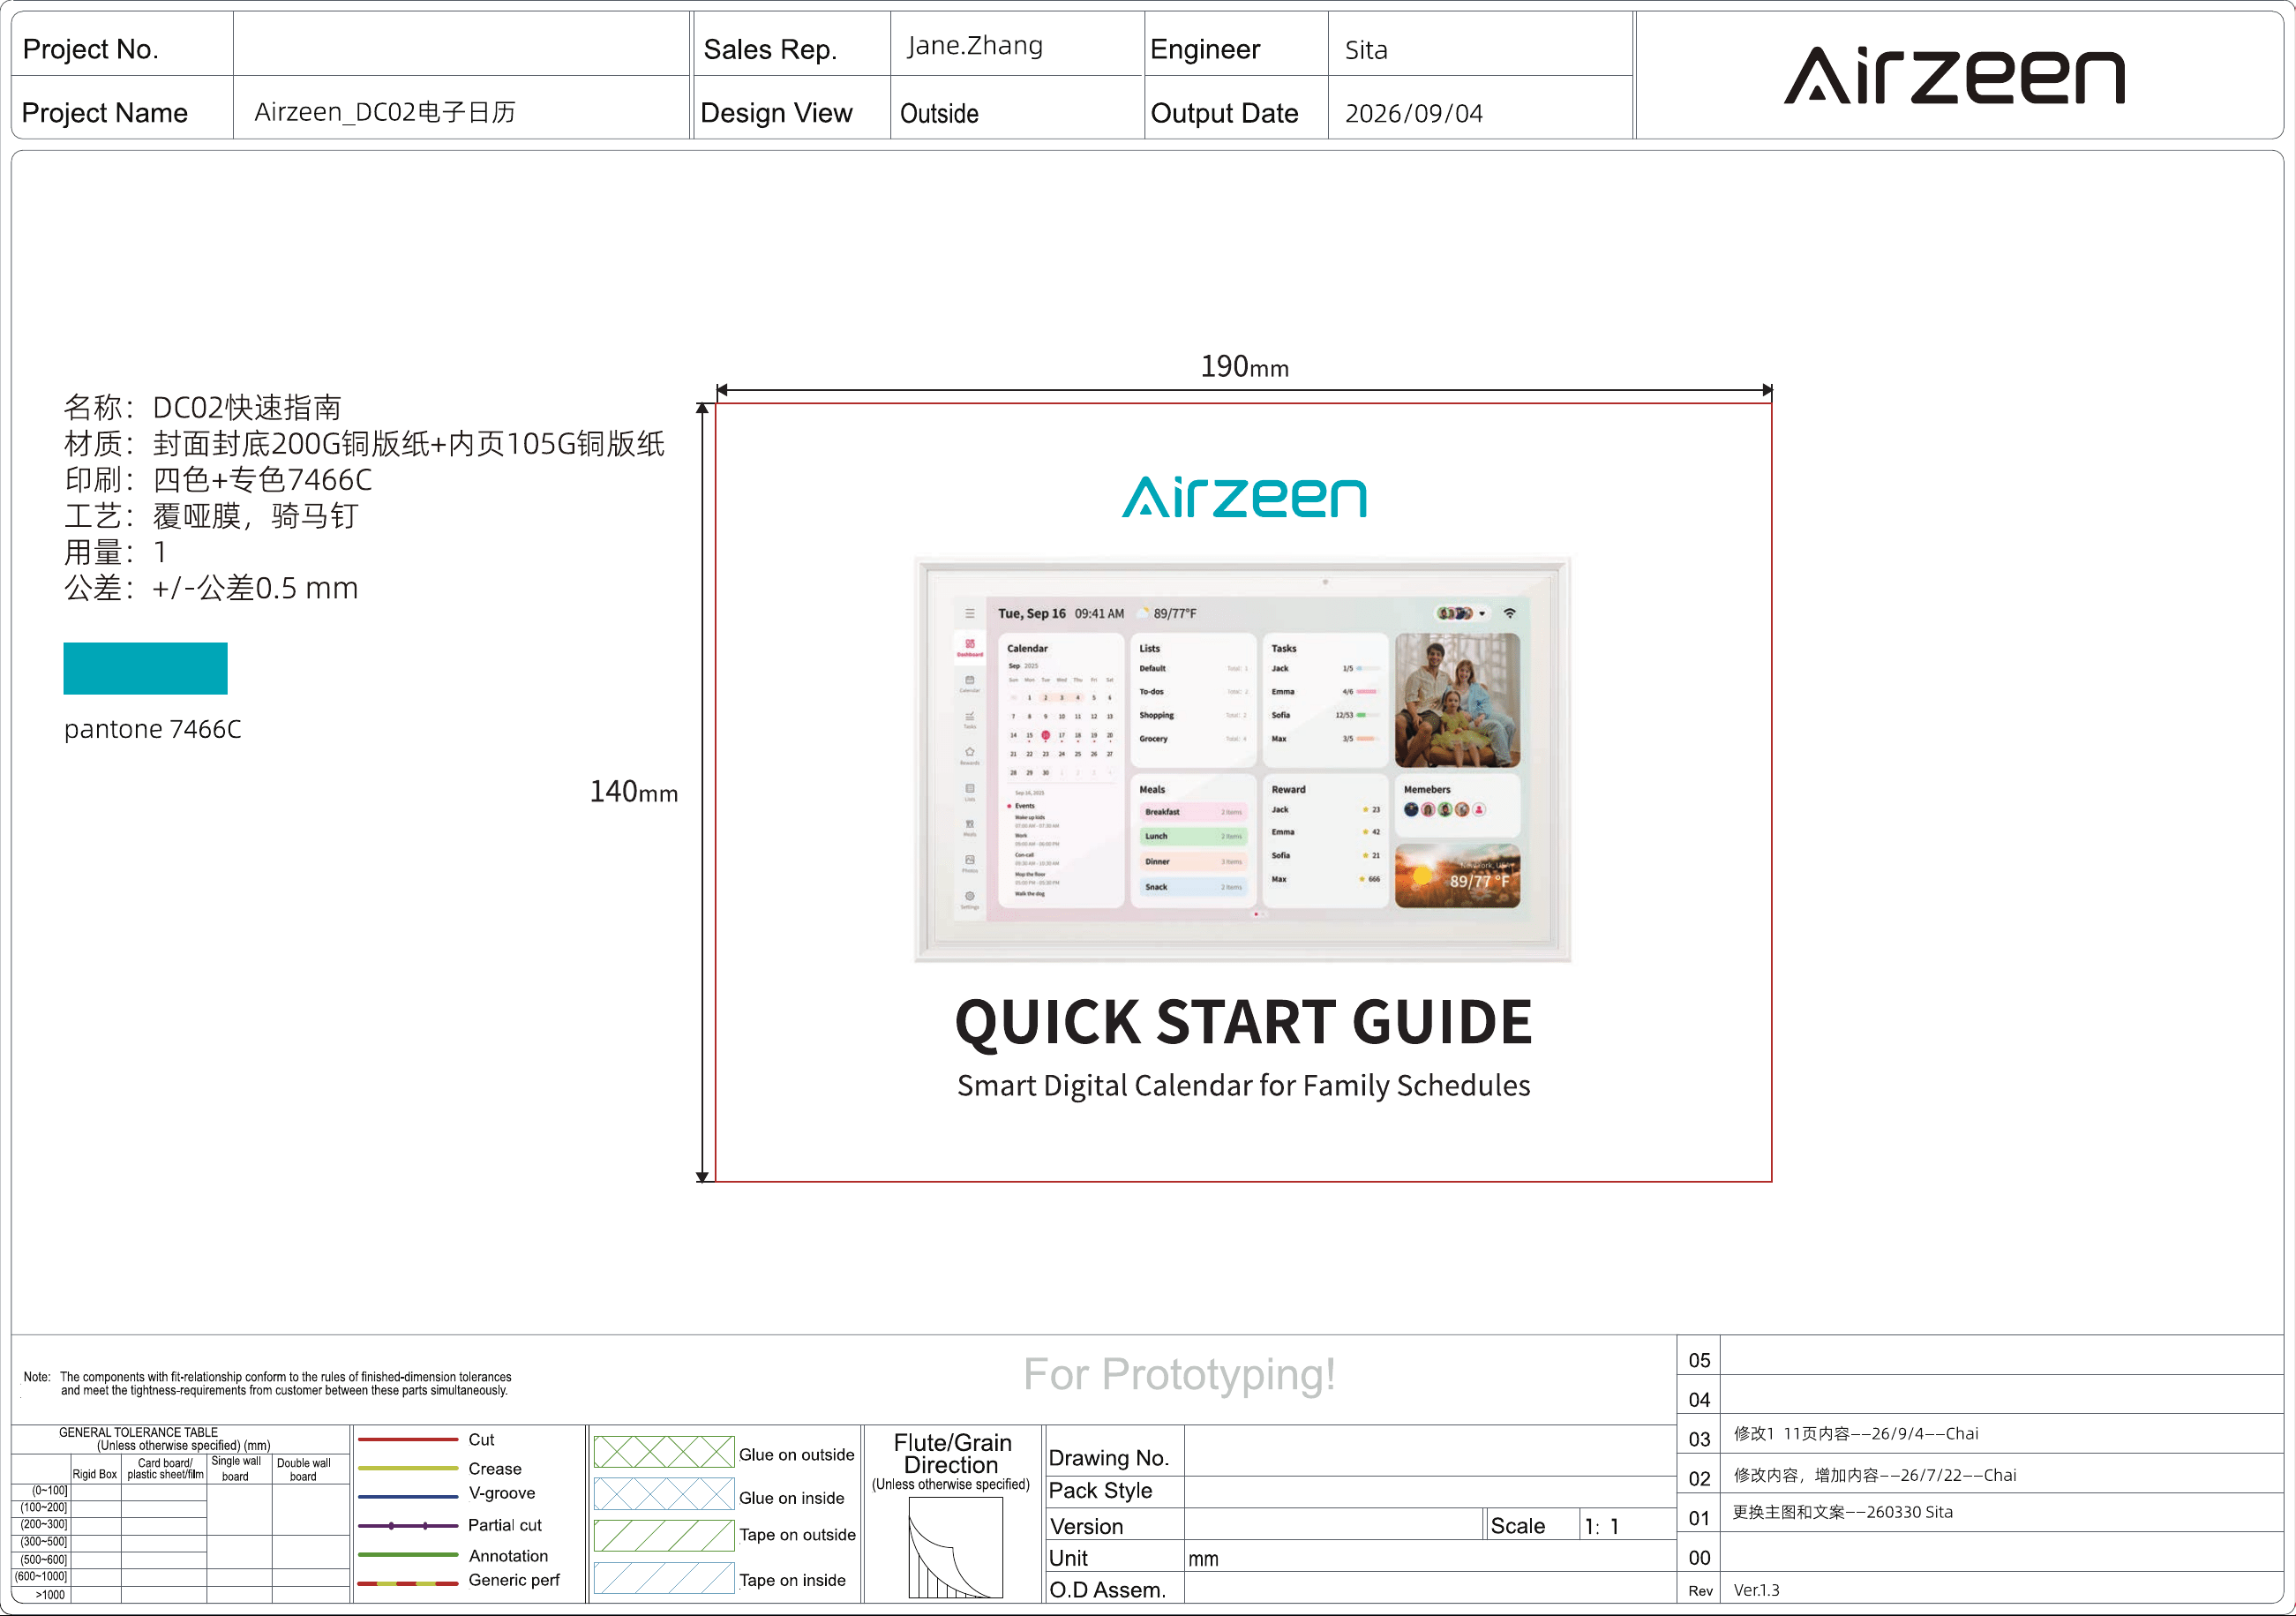Select the Generic perf dashed line sample
The width and height of the screenshot is (2296, 1616).
(408, 1584)
